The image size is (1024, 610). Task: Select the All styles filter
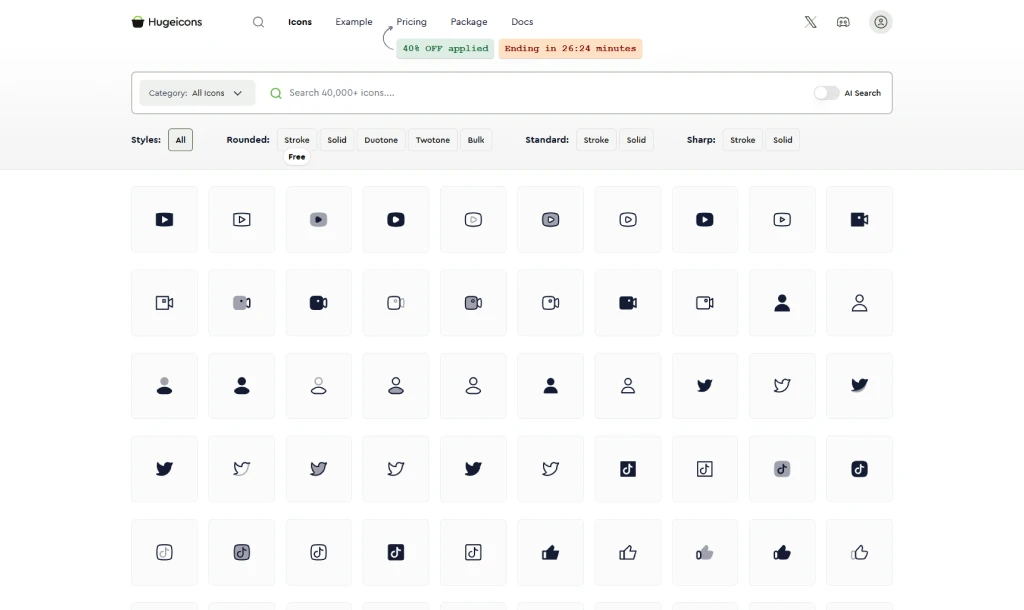point(180,140)
